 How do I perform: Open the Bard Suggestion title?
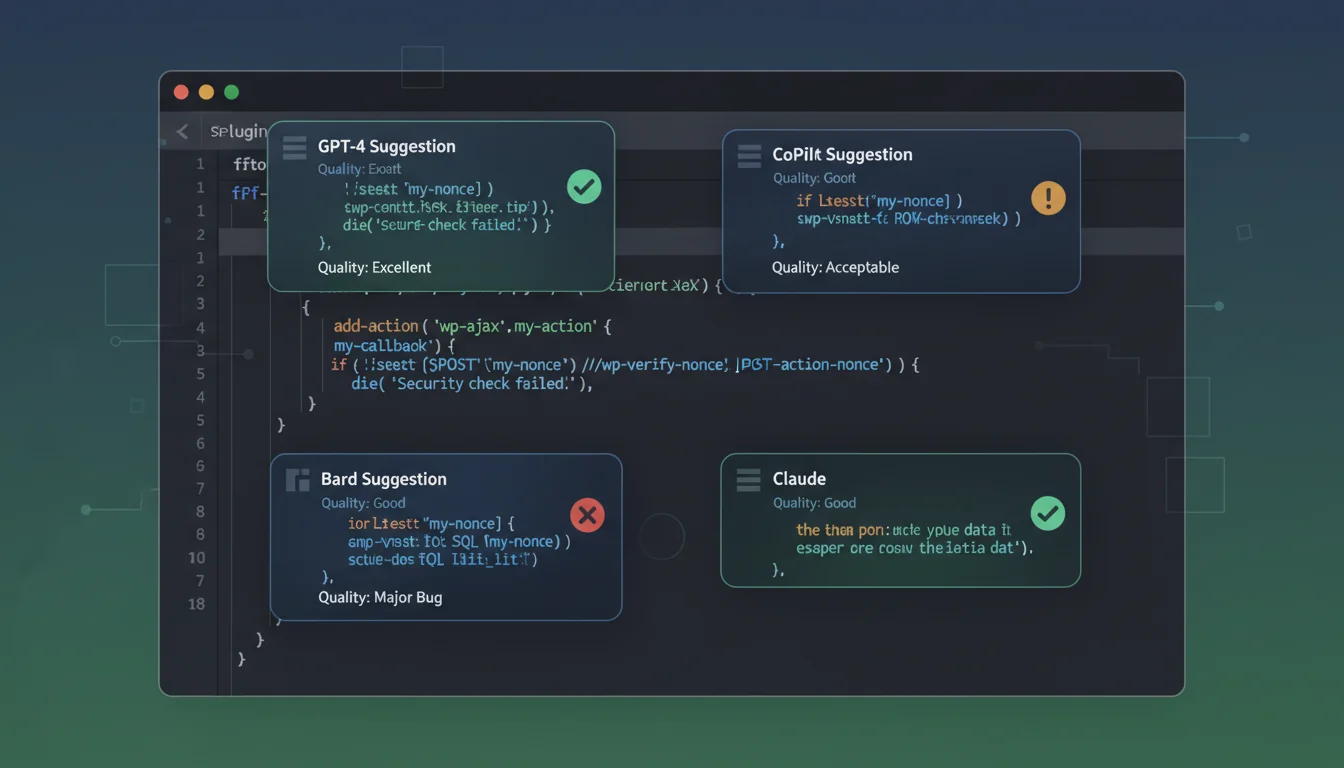click(x=384, y=479)
